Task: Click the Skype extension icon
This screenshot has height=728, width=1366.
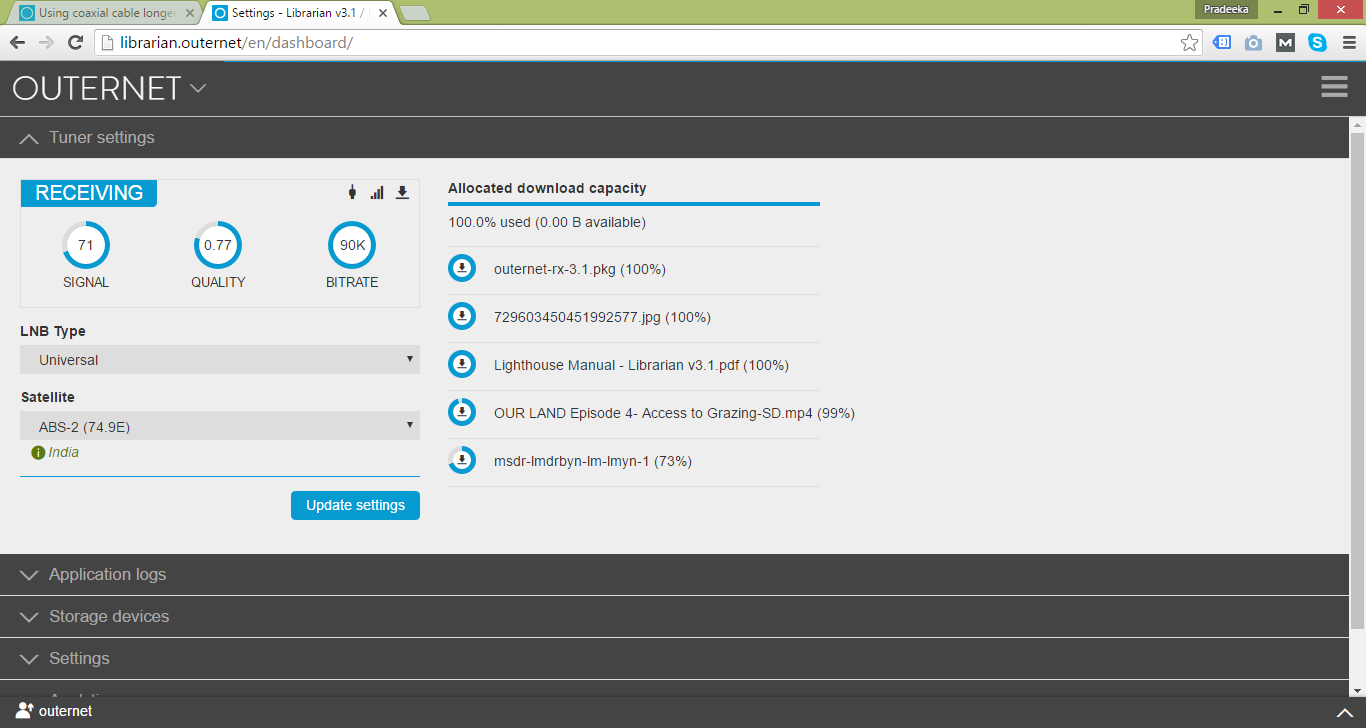Action: click(x=1317, y=42)
